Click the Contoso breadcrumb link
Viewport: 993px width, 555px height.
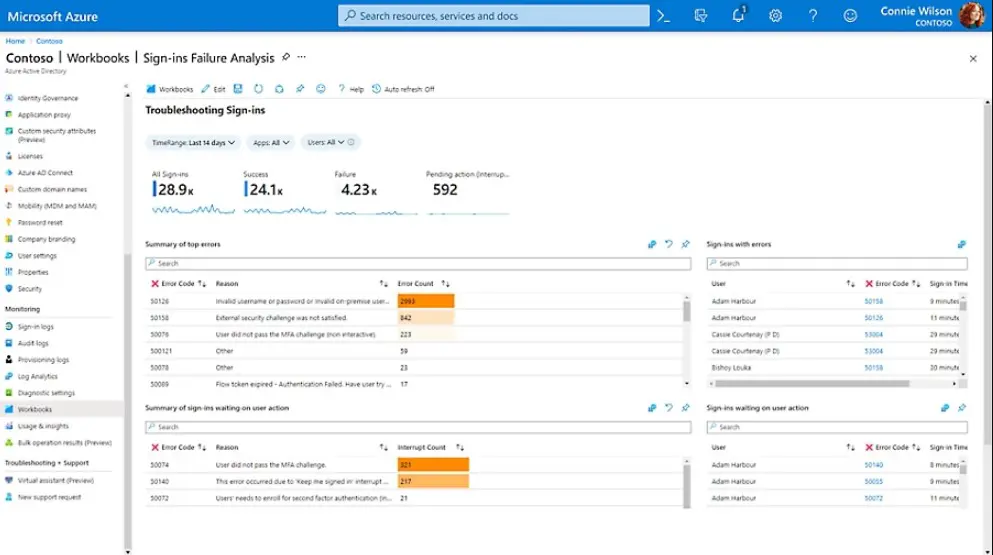(x=49, y=41)
